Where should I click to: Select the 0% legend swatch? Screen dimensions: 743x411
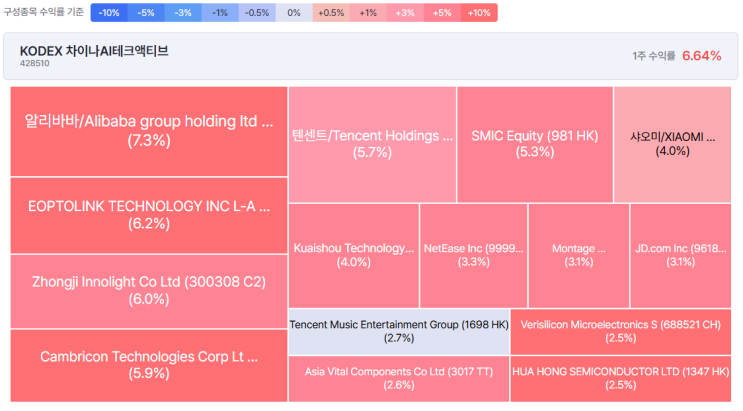pyautogui.click(x=294, y=13)
